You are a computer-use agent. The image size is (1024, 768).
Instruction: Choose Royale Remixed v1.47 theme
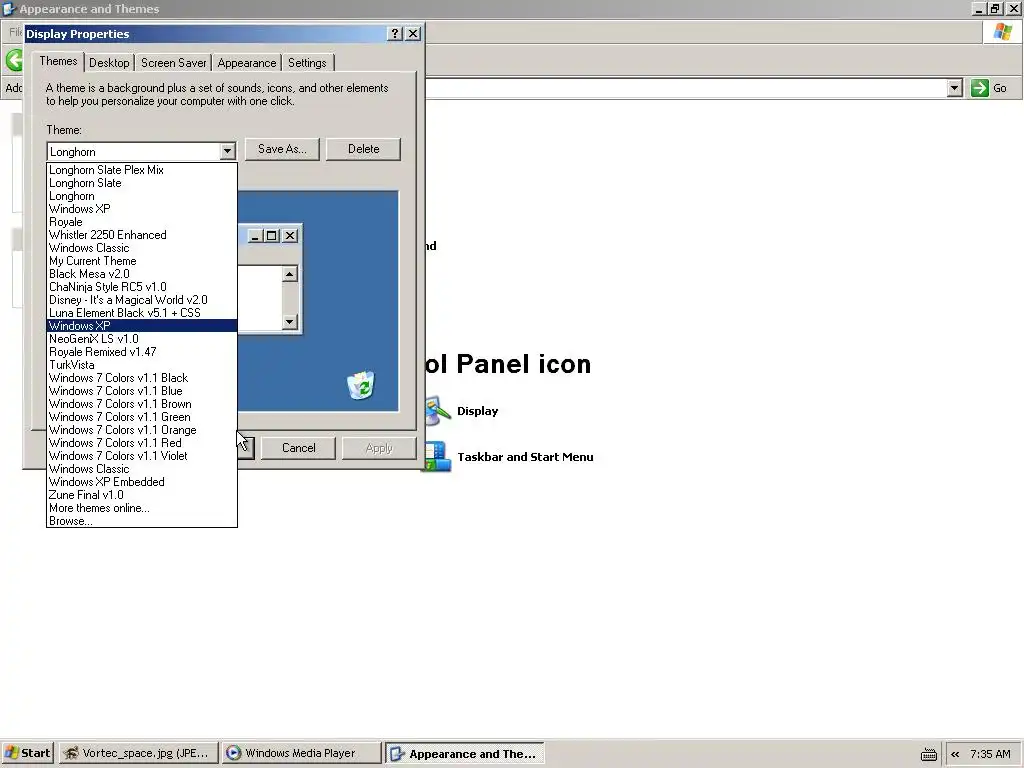click(x=142, y=352)
